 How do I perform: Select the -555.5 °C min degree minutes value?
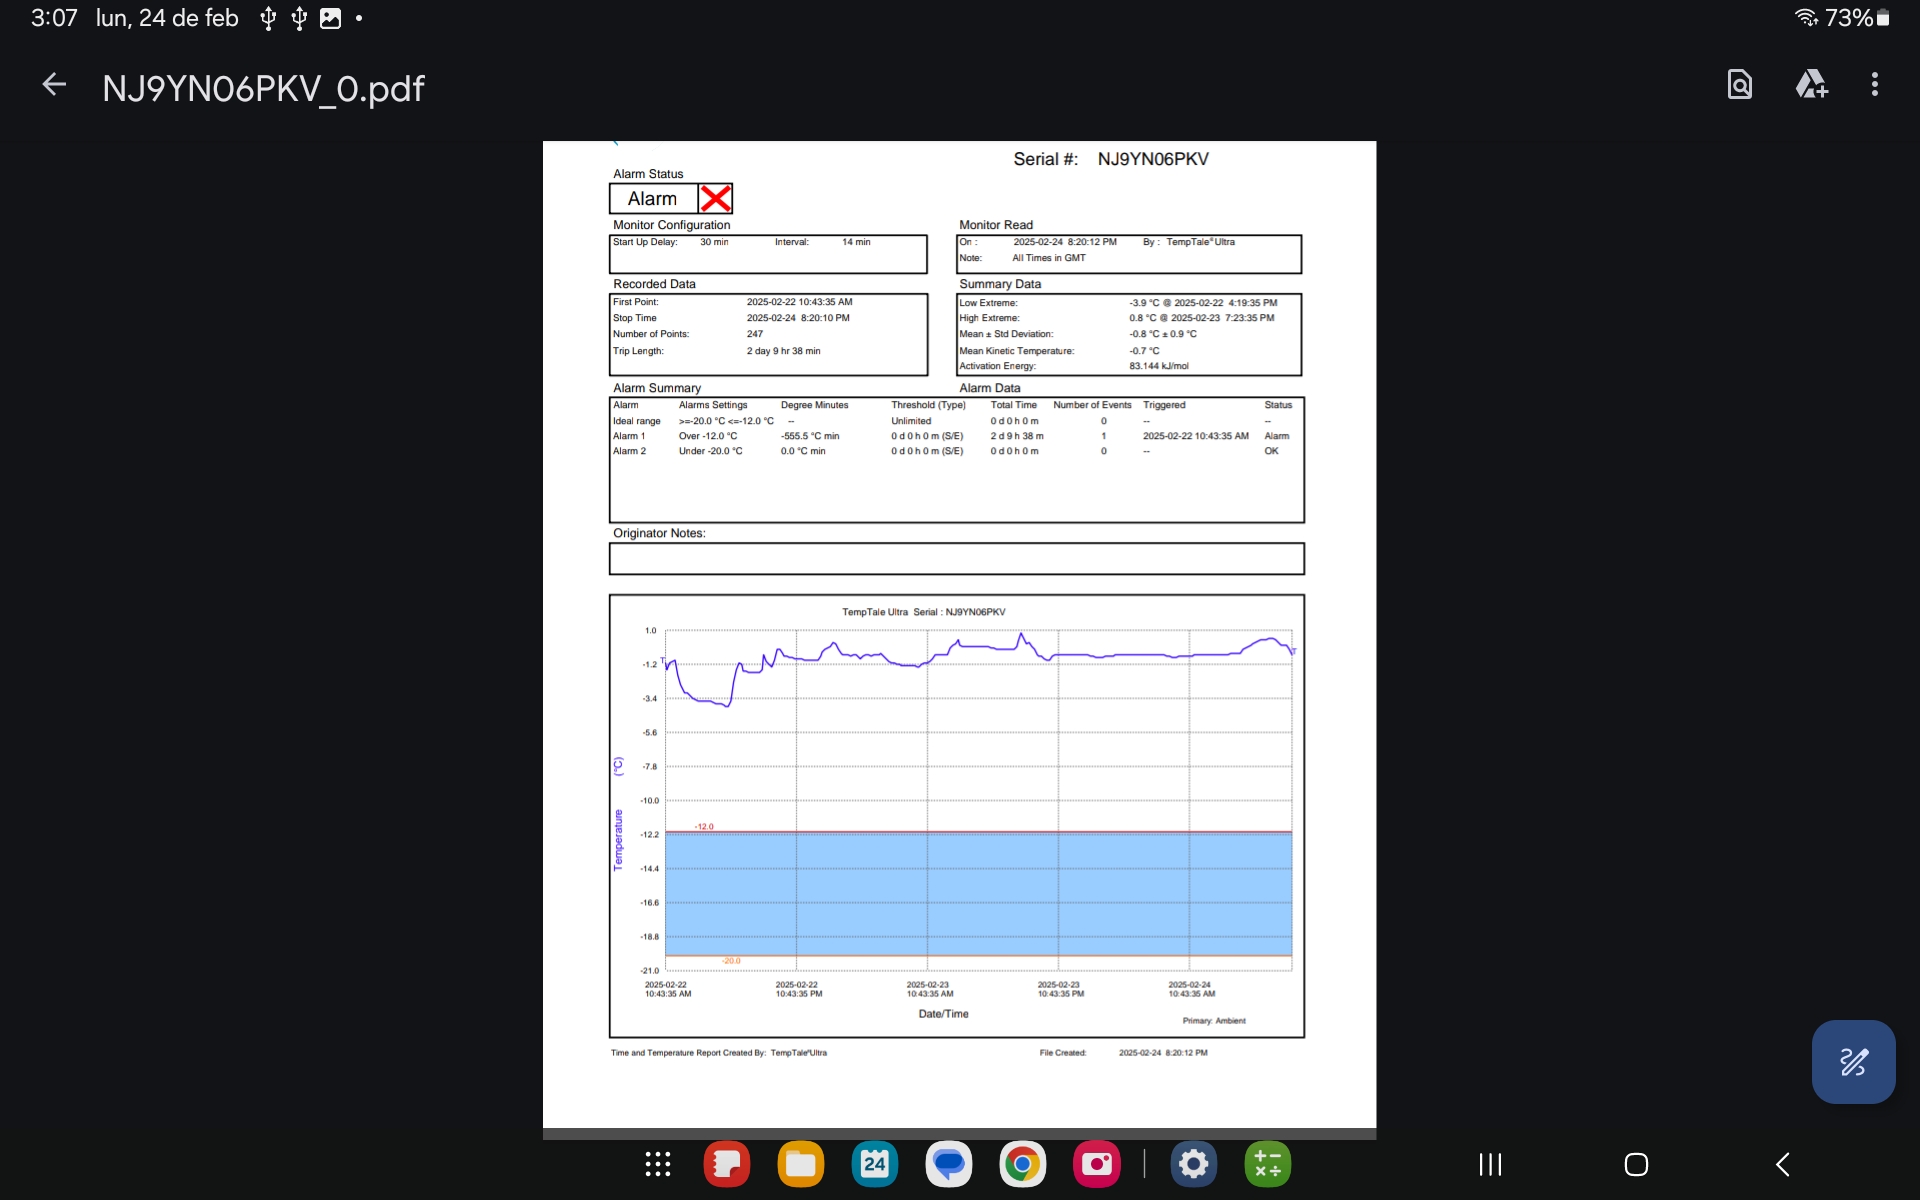click(x=810, y=436)
